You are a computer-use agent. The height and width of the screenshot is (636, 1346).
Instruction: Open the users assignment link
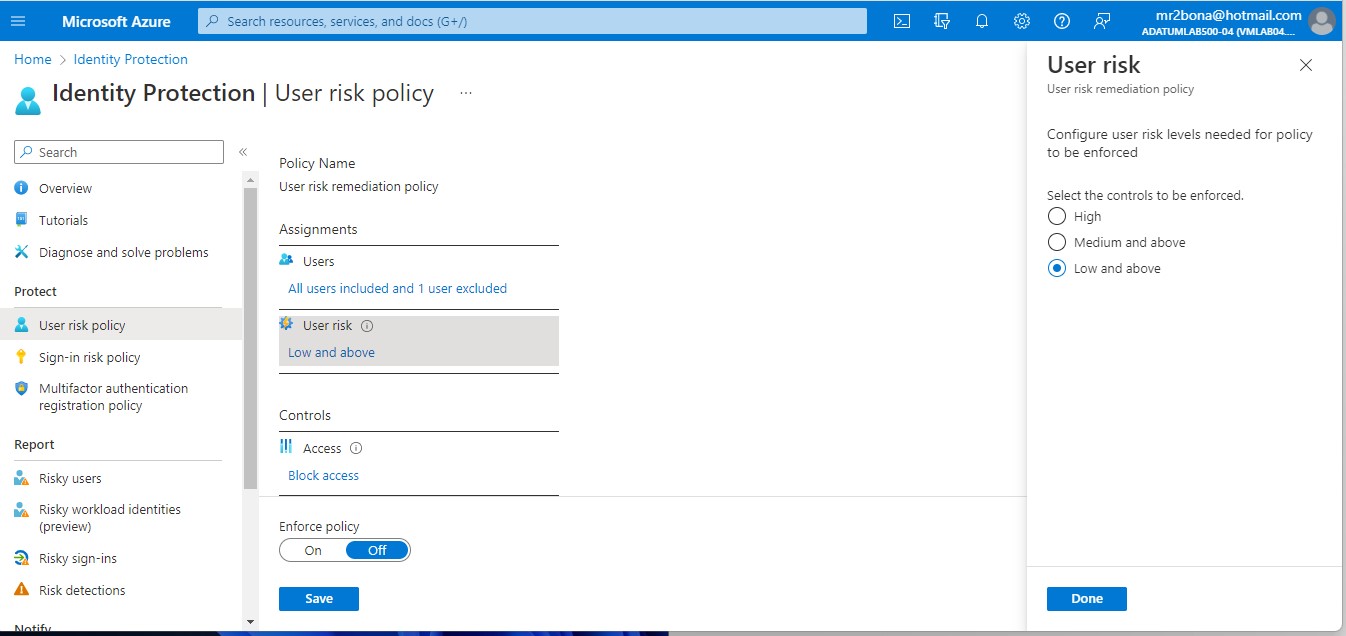[395, 288]
